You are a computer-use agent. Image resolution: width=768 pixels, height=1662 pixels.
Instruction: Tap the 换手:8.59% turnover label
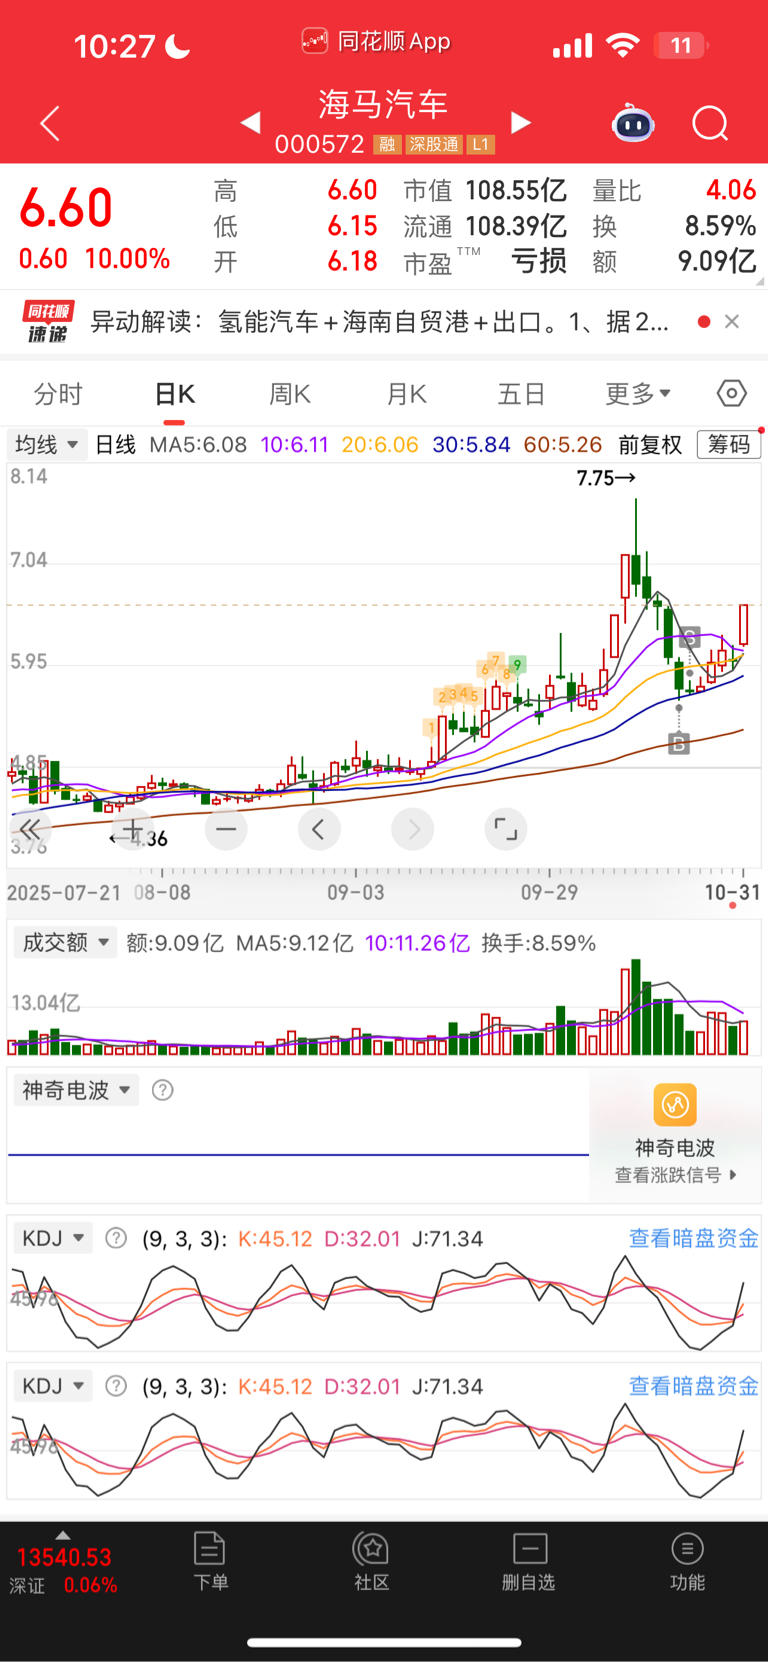[538, 943]
